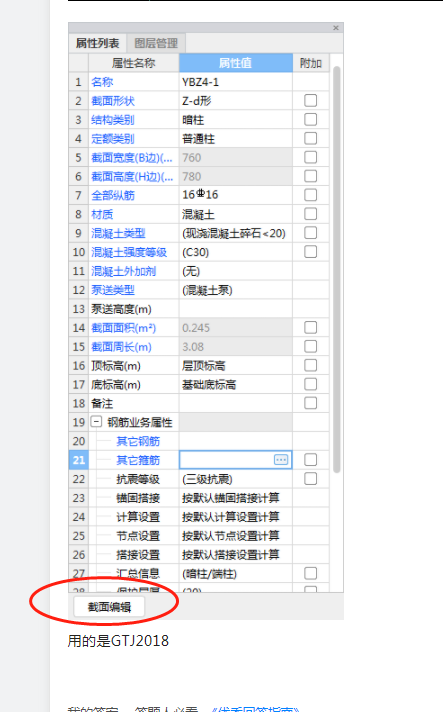
Task: Select the grayed 截面宽度 value 760
Action: click(236, 158)
